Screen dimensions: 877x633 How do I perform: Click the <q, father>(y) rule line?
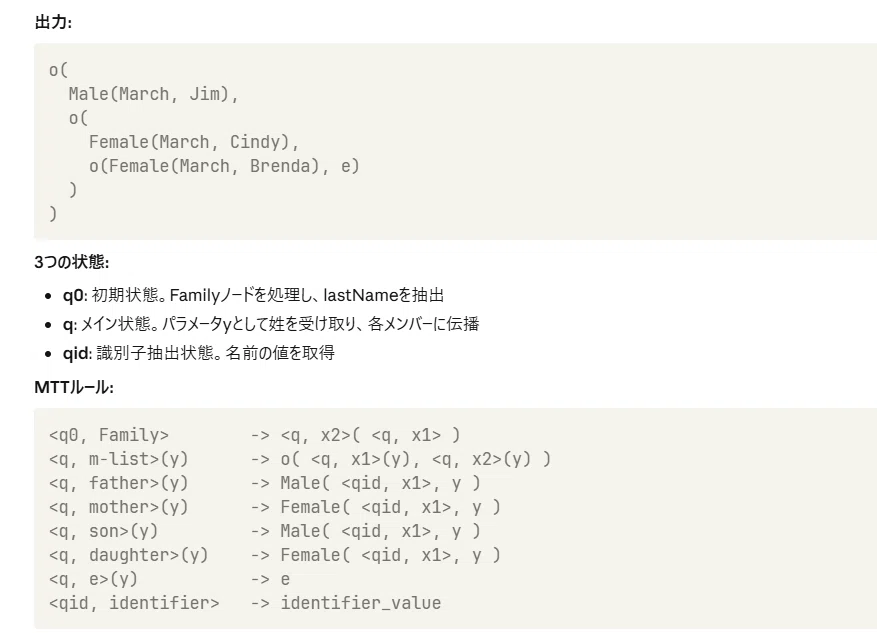[x=265, y=483]
